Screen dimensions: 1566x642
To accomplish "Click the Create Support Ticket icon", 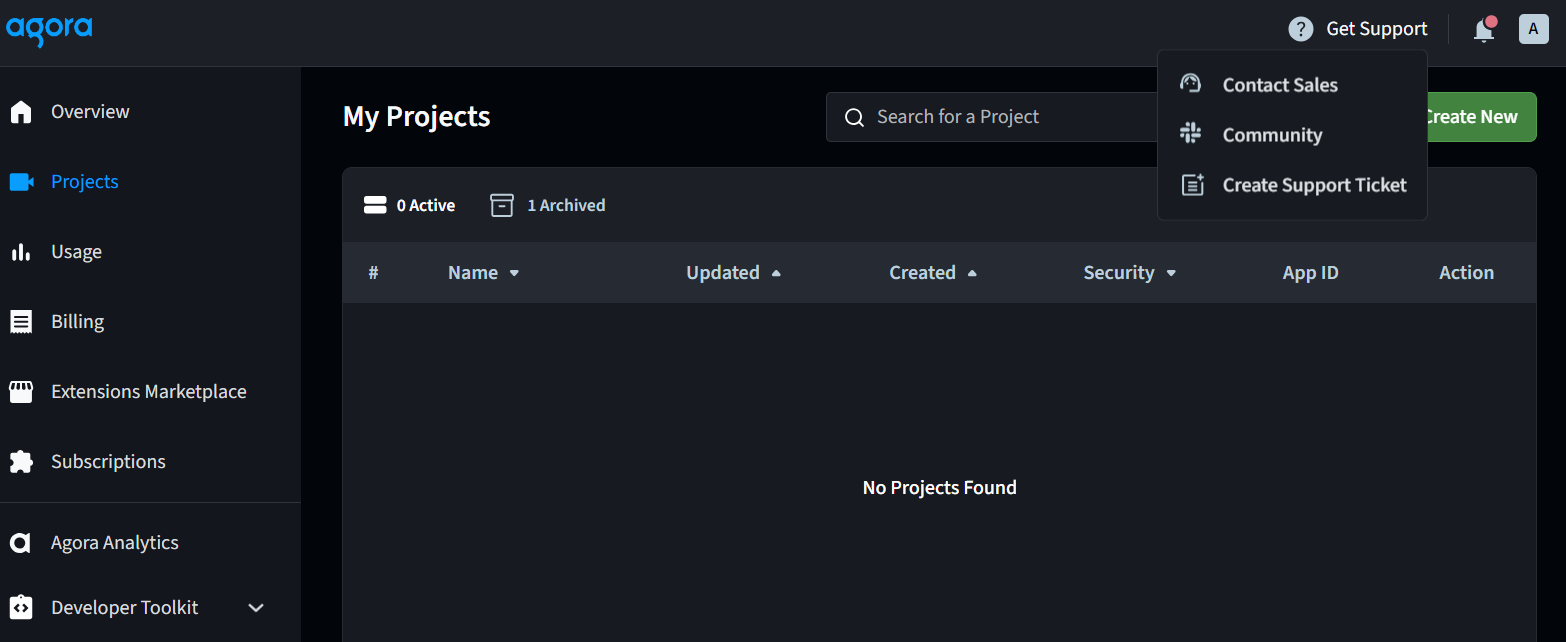I will [x=1192, y=184].
